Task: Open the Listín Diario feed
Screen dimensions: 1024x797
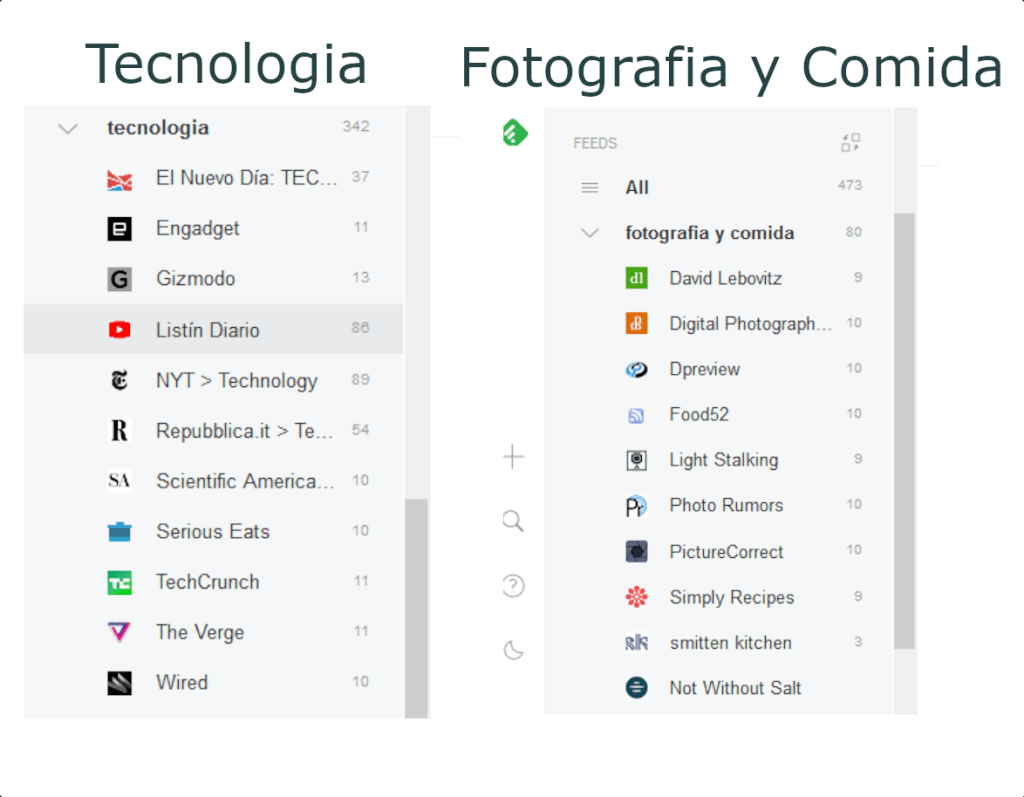Action: [207, 330]
